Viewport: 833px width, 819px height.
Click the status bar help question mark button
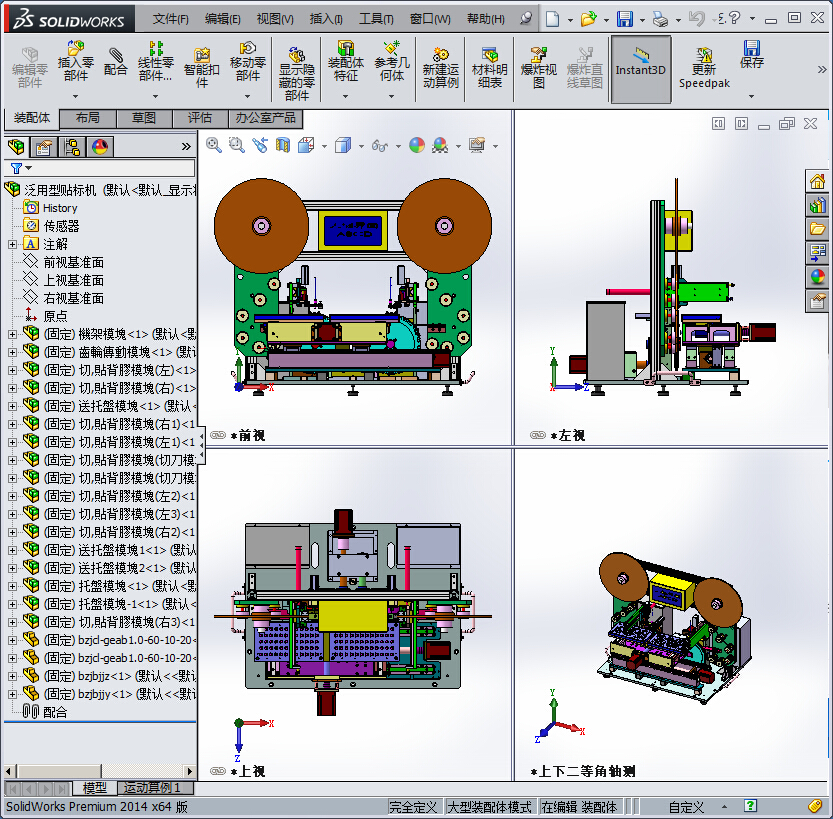point(750,806)
